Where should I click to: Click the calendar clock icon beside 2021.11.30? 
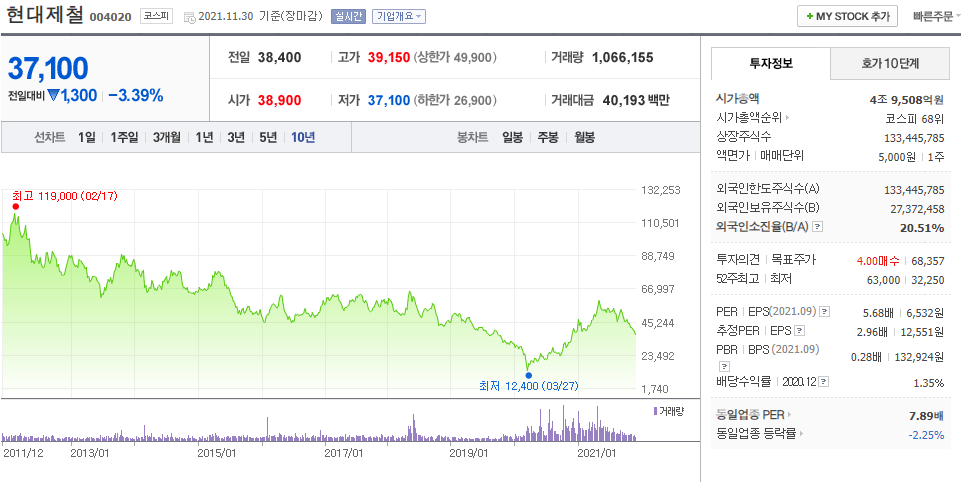point(191,17)
